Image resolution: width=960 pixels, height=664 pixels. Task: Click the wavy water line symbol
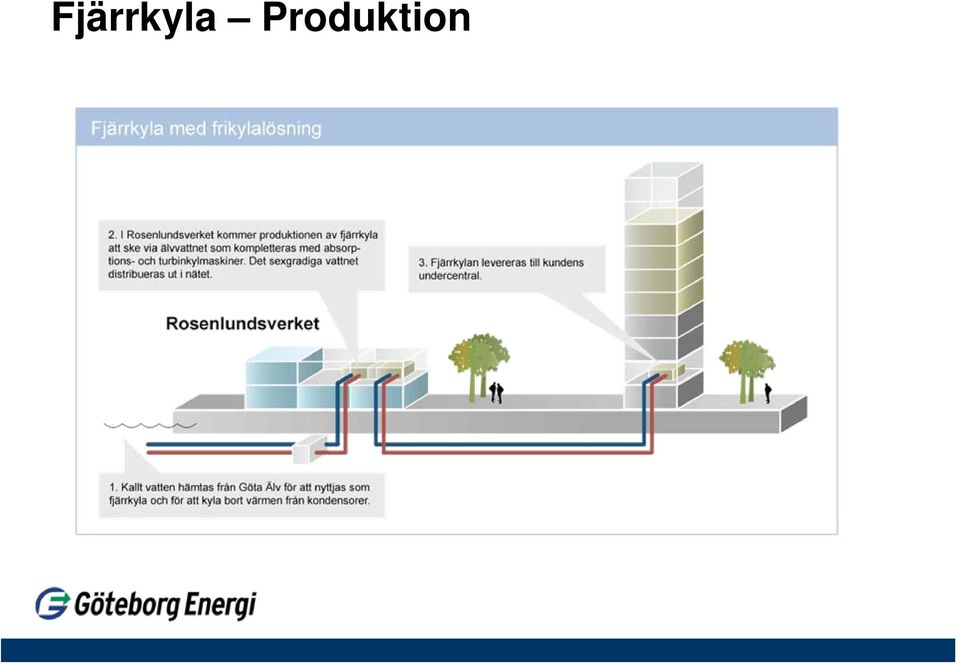click(150, 425)
